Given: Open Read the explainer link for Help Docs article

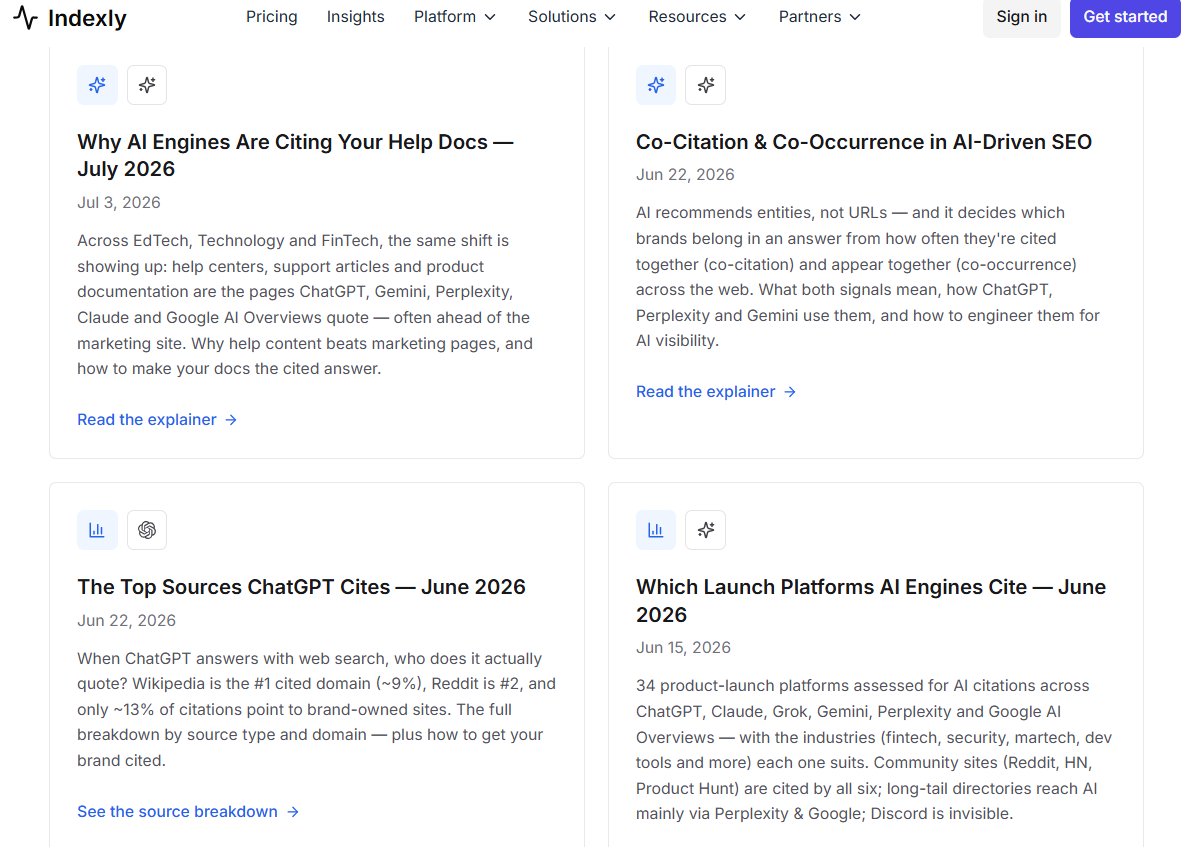Looking at the screenshot, I should point(157,420).
